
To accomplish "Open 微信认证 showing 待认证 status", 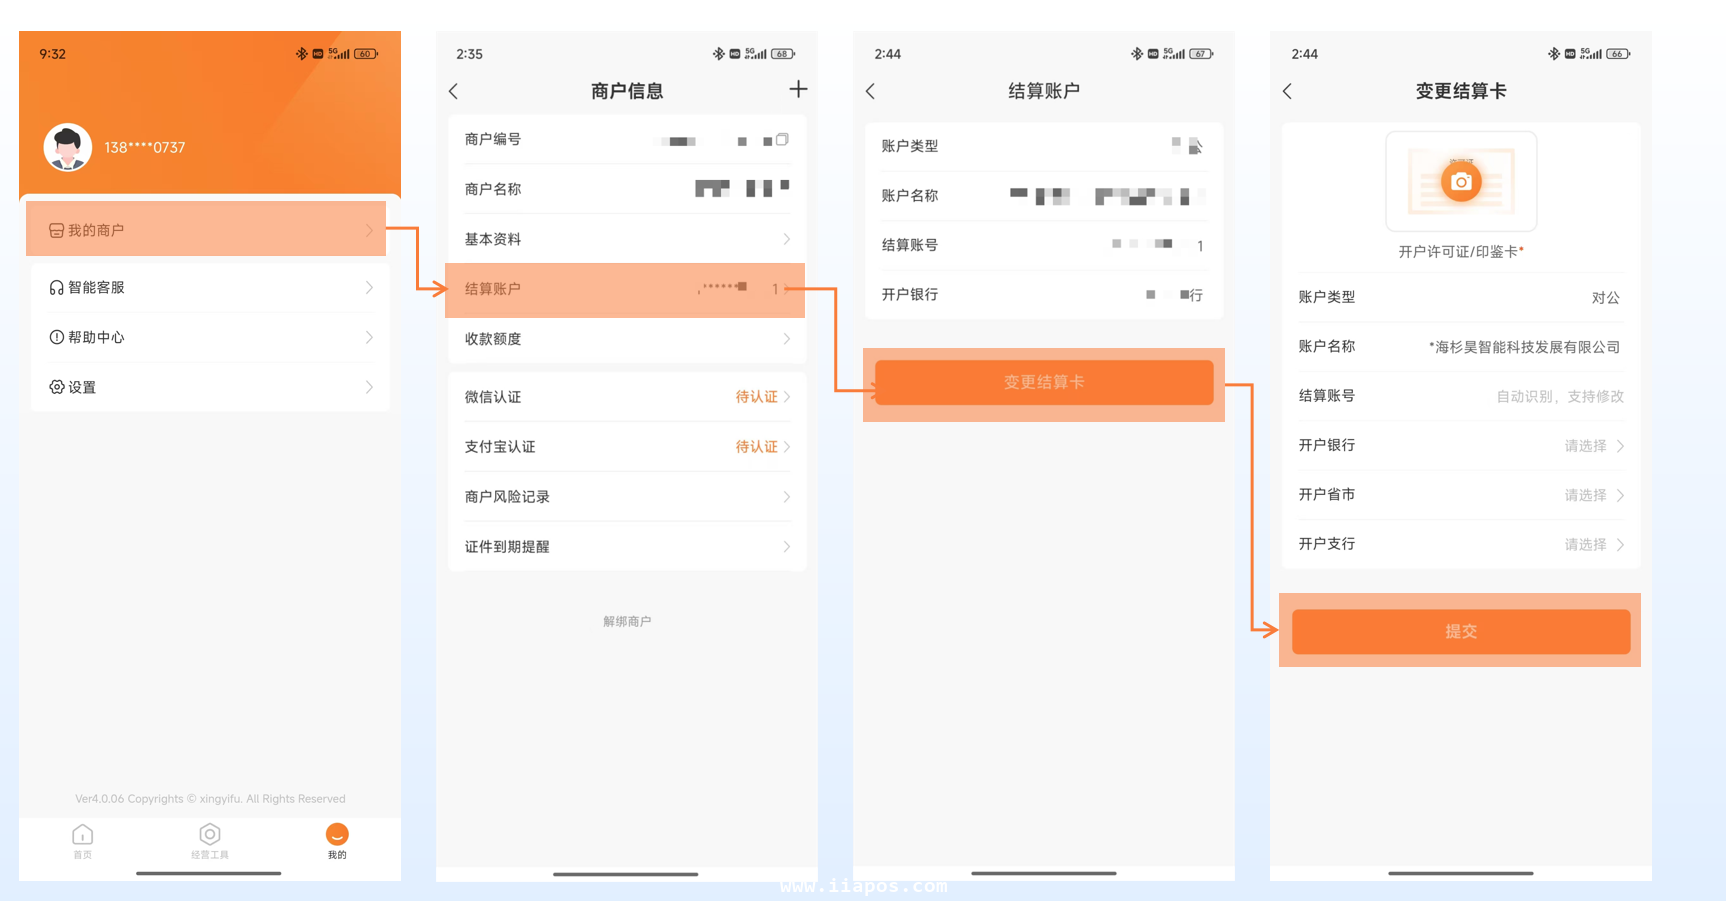I will pos(626,396).
